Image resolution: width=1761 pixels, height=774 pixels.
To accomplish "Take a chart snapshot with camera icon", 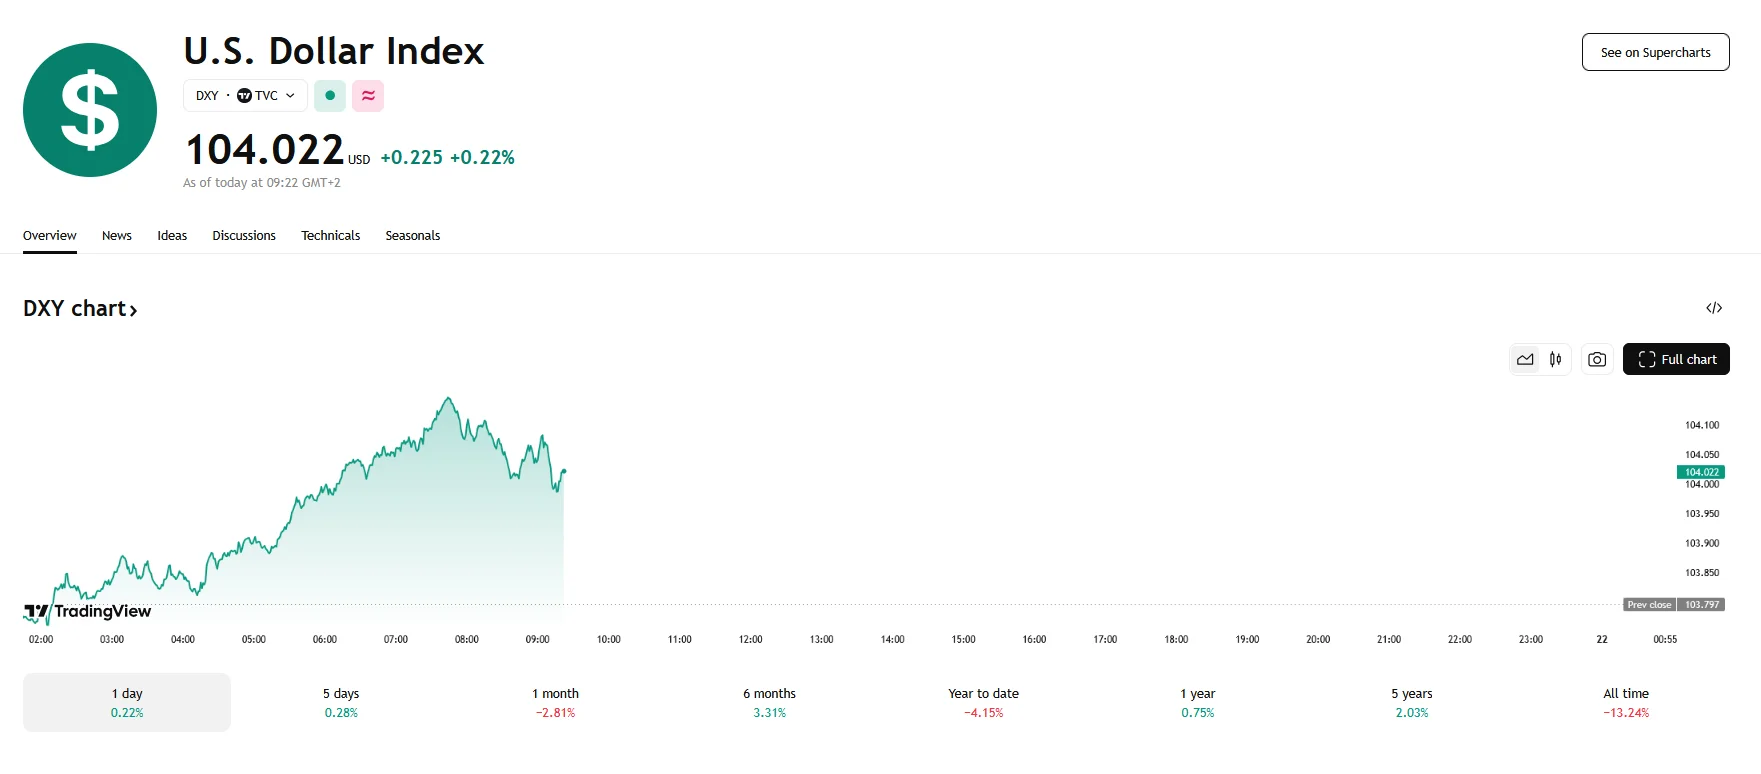I will point(1597,360).
